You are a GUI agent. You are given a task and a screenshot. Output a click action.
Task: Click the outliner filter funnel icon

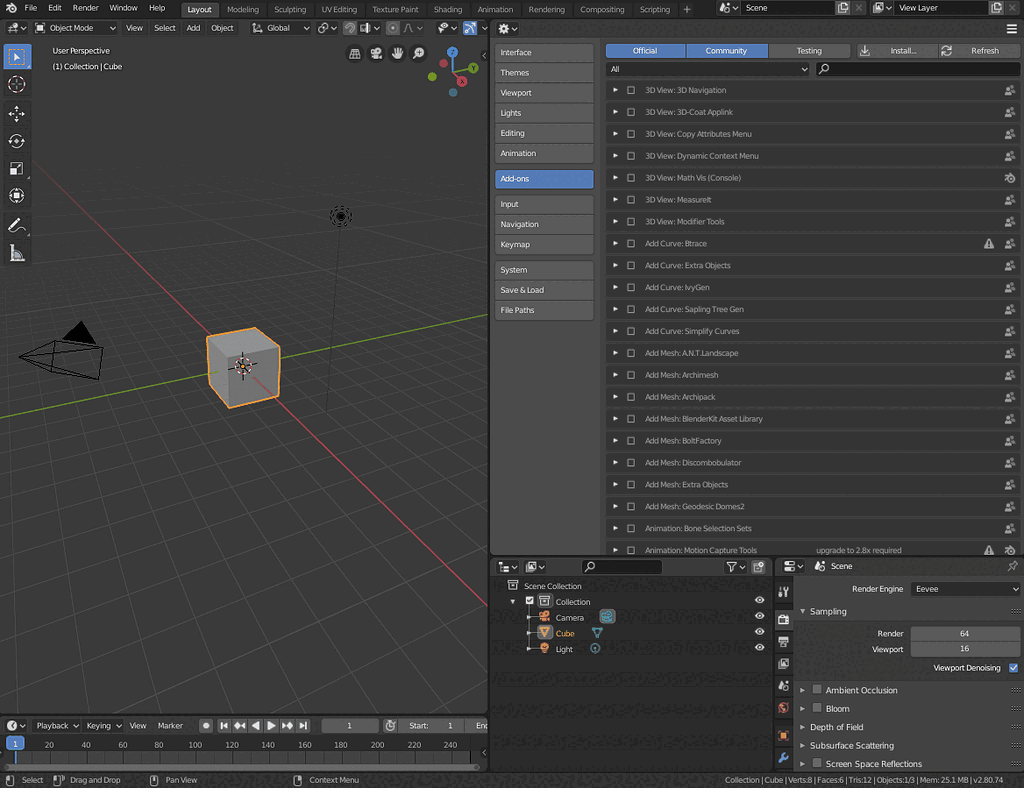(x=735, y=567)
